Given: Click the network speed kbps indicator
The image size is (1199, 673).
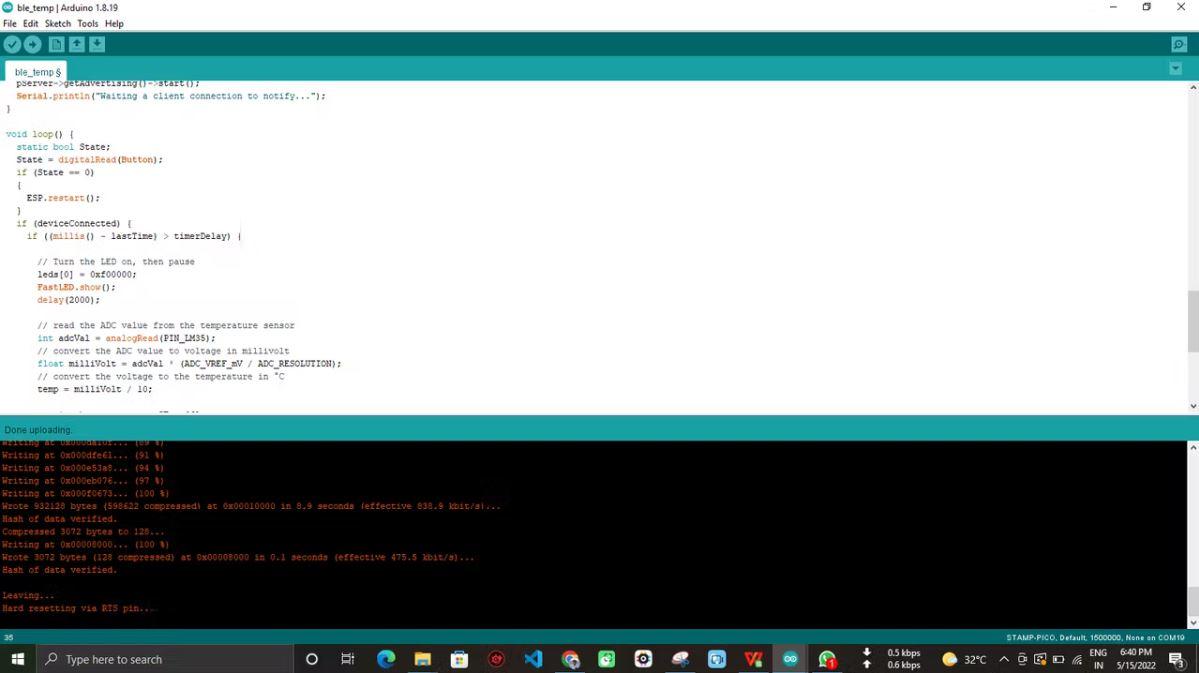Looking at the screenshot, I should pos(893,659).
